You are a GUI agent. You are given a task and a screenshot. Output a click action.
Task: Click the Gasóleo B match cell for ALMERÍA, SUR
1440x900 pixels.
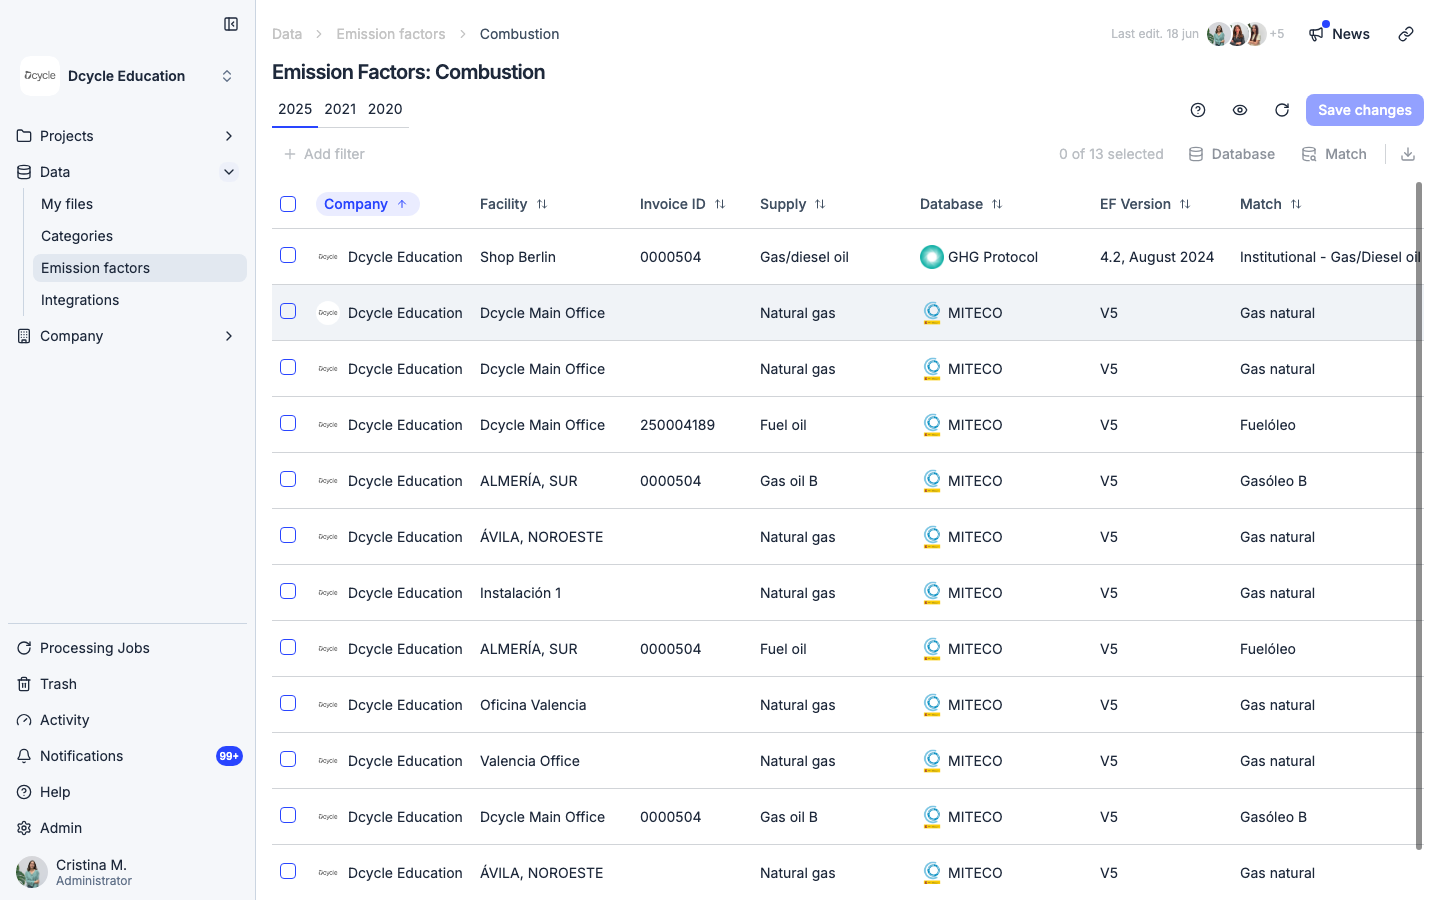click(x=1273, y=481)
